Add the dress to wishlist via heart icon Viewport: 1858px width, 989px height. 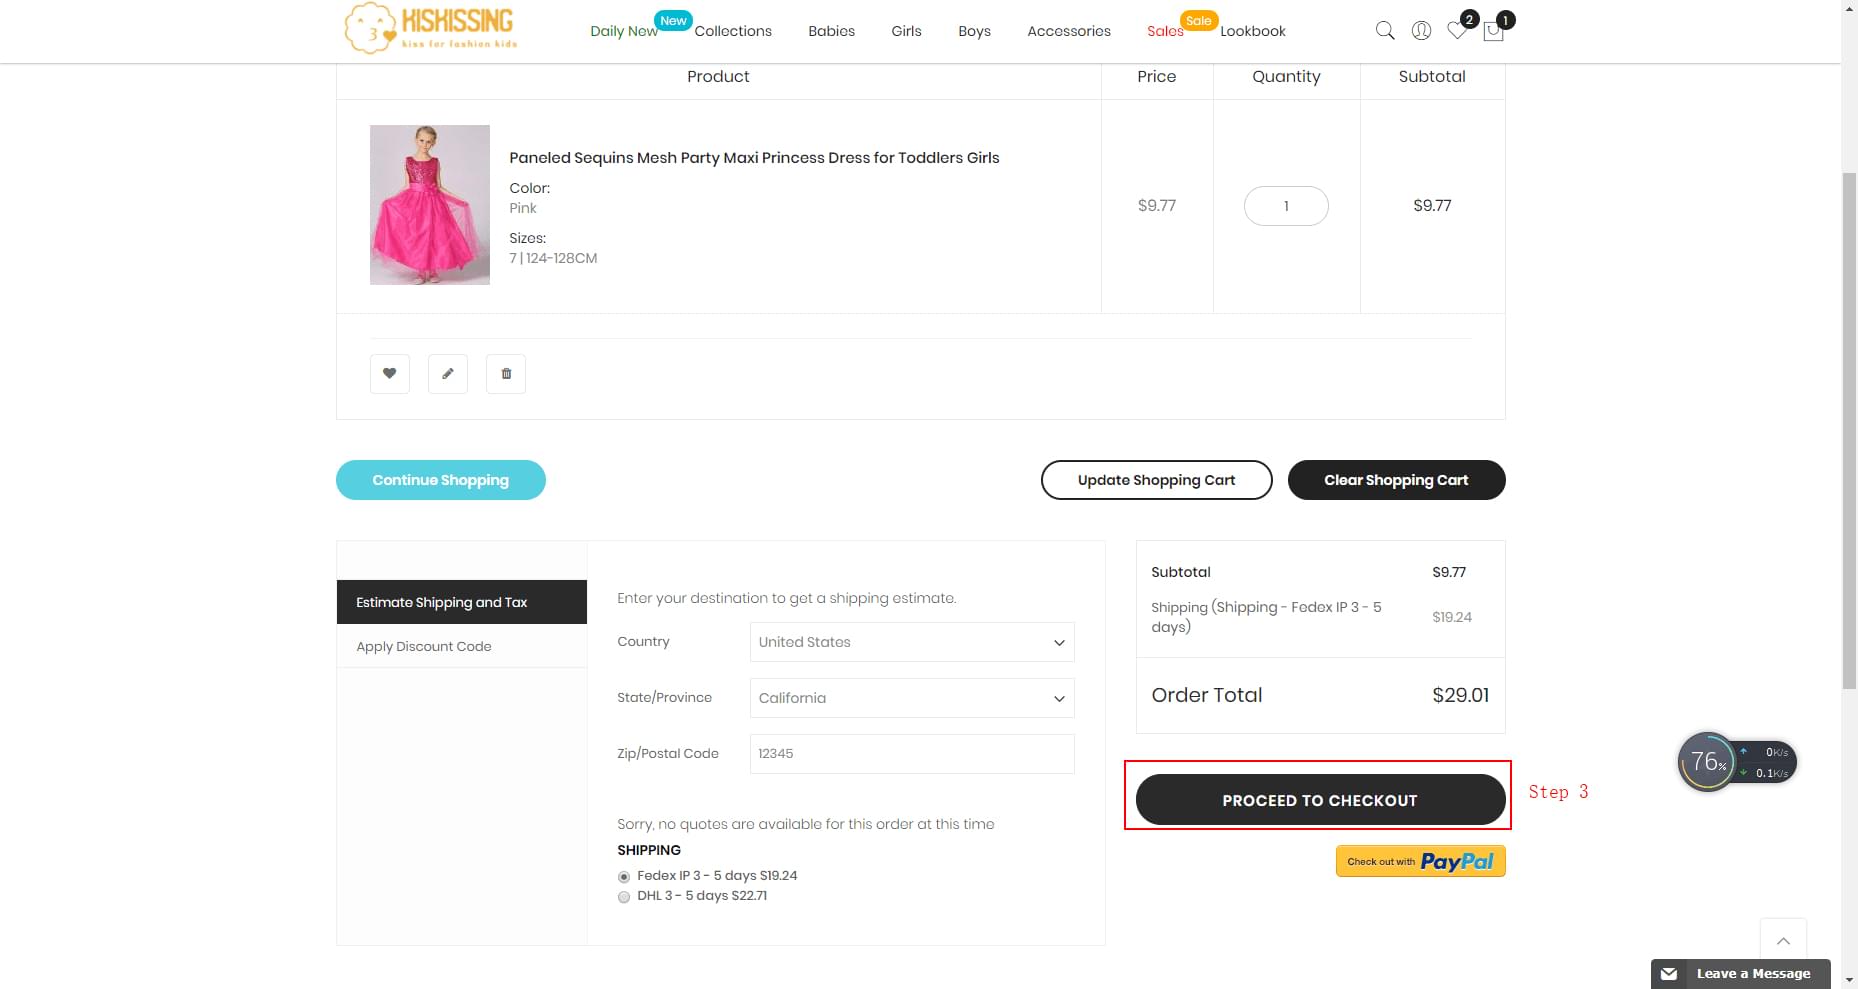click(x=389, y=373)
